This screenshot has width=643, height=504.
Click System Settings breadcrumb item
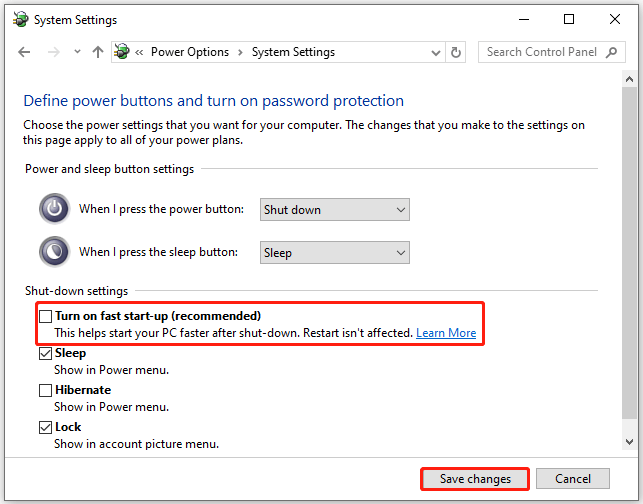click(x=293, y=52)
